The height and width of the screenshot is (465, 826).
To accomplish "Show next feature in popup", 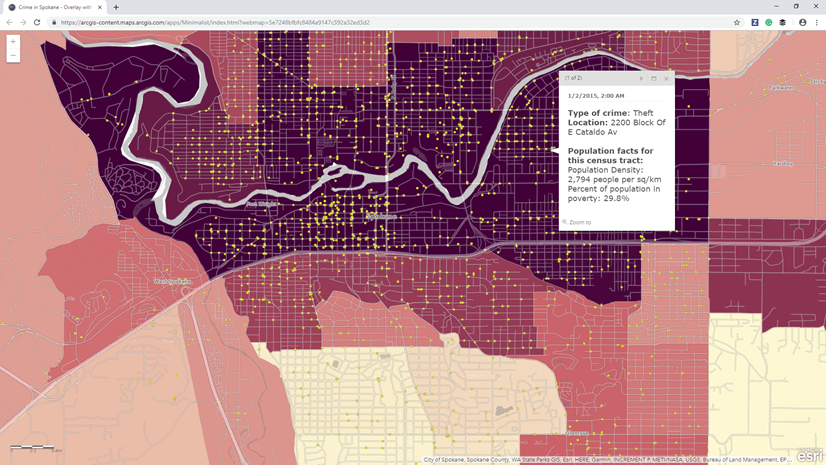I will (x=641, y=78).
